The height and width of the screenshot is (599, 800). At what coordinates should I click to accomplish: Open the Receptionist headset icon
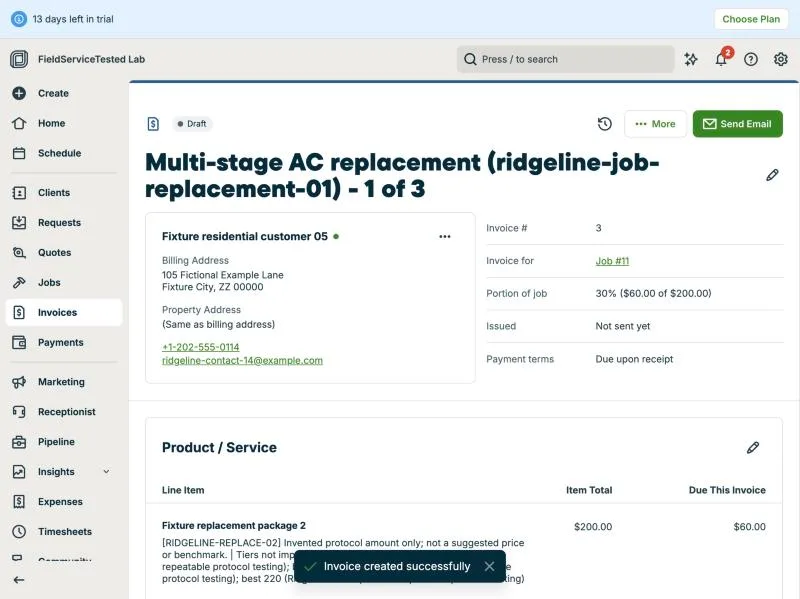[19, 412]
